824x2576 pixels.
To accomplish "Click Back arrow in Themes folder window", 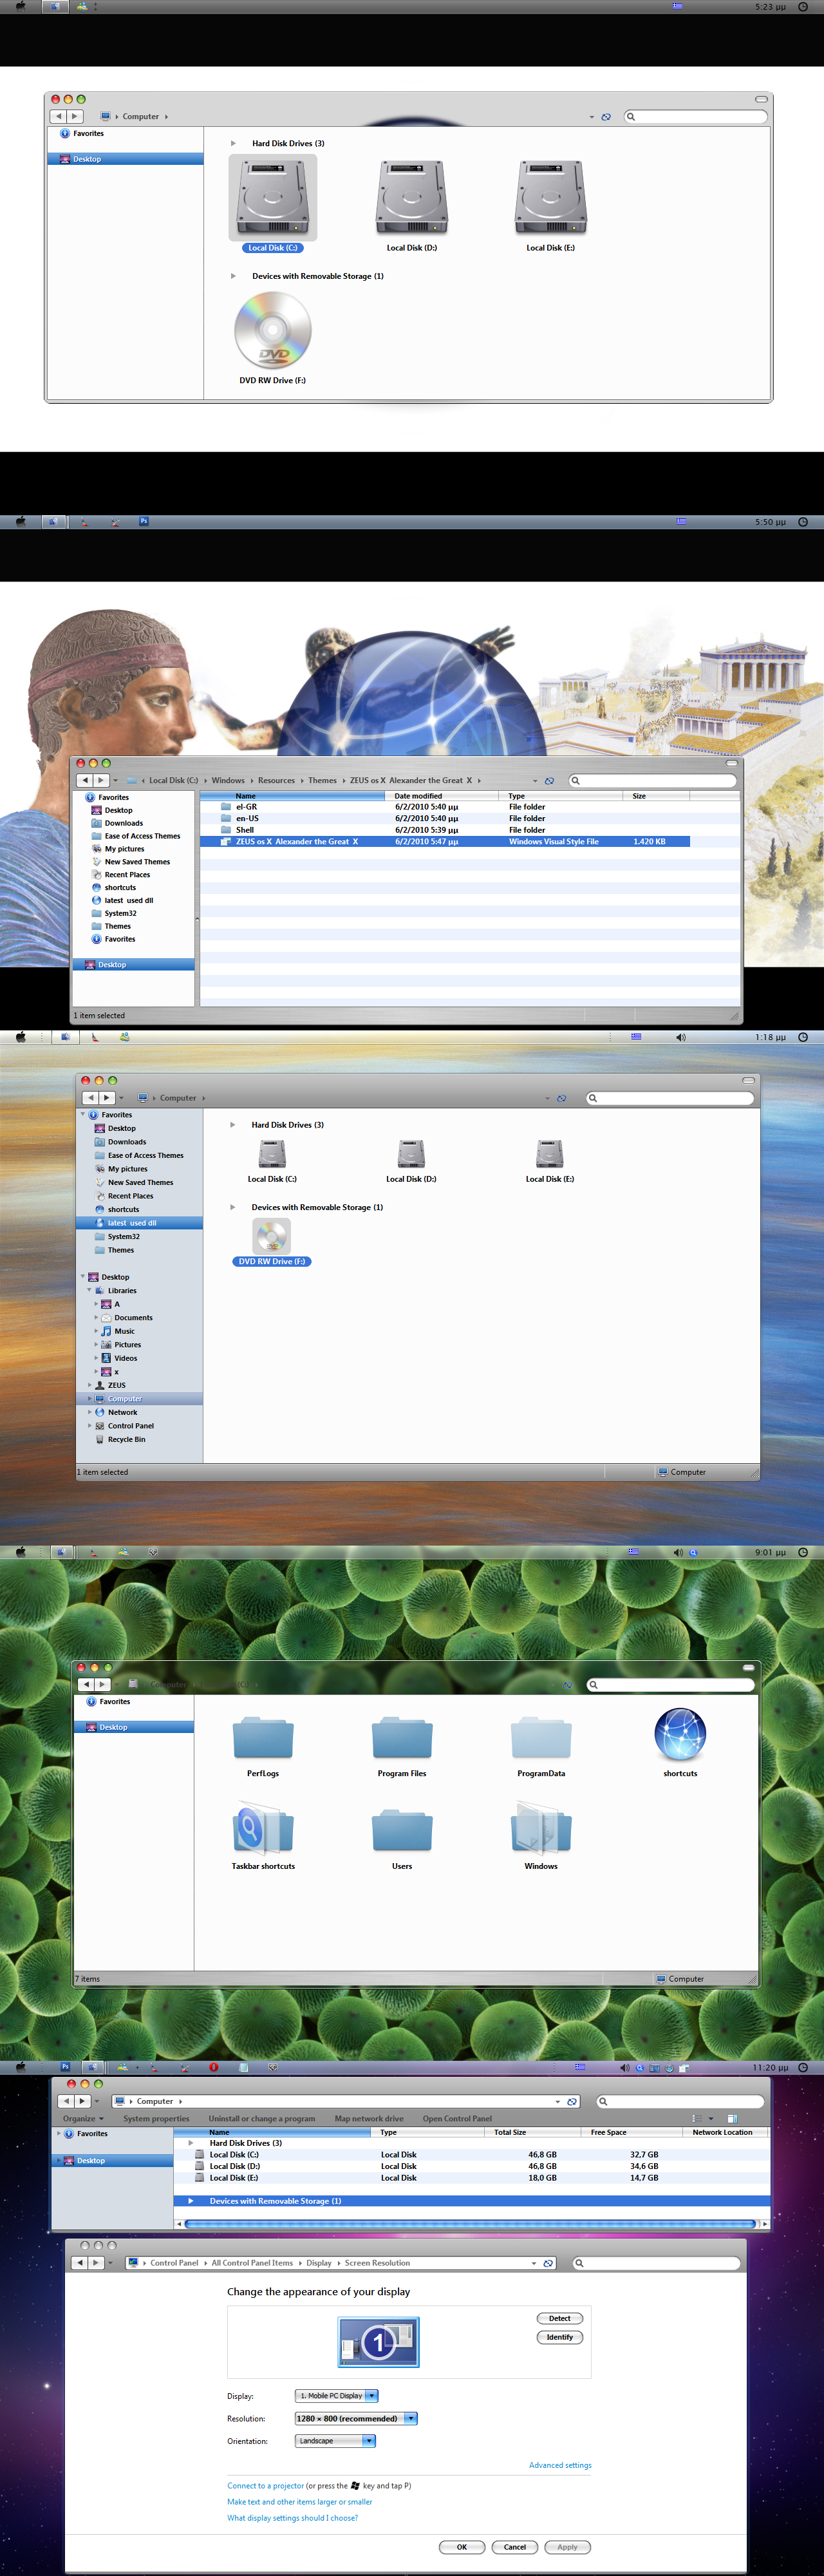I will (x=85, y=780).
